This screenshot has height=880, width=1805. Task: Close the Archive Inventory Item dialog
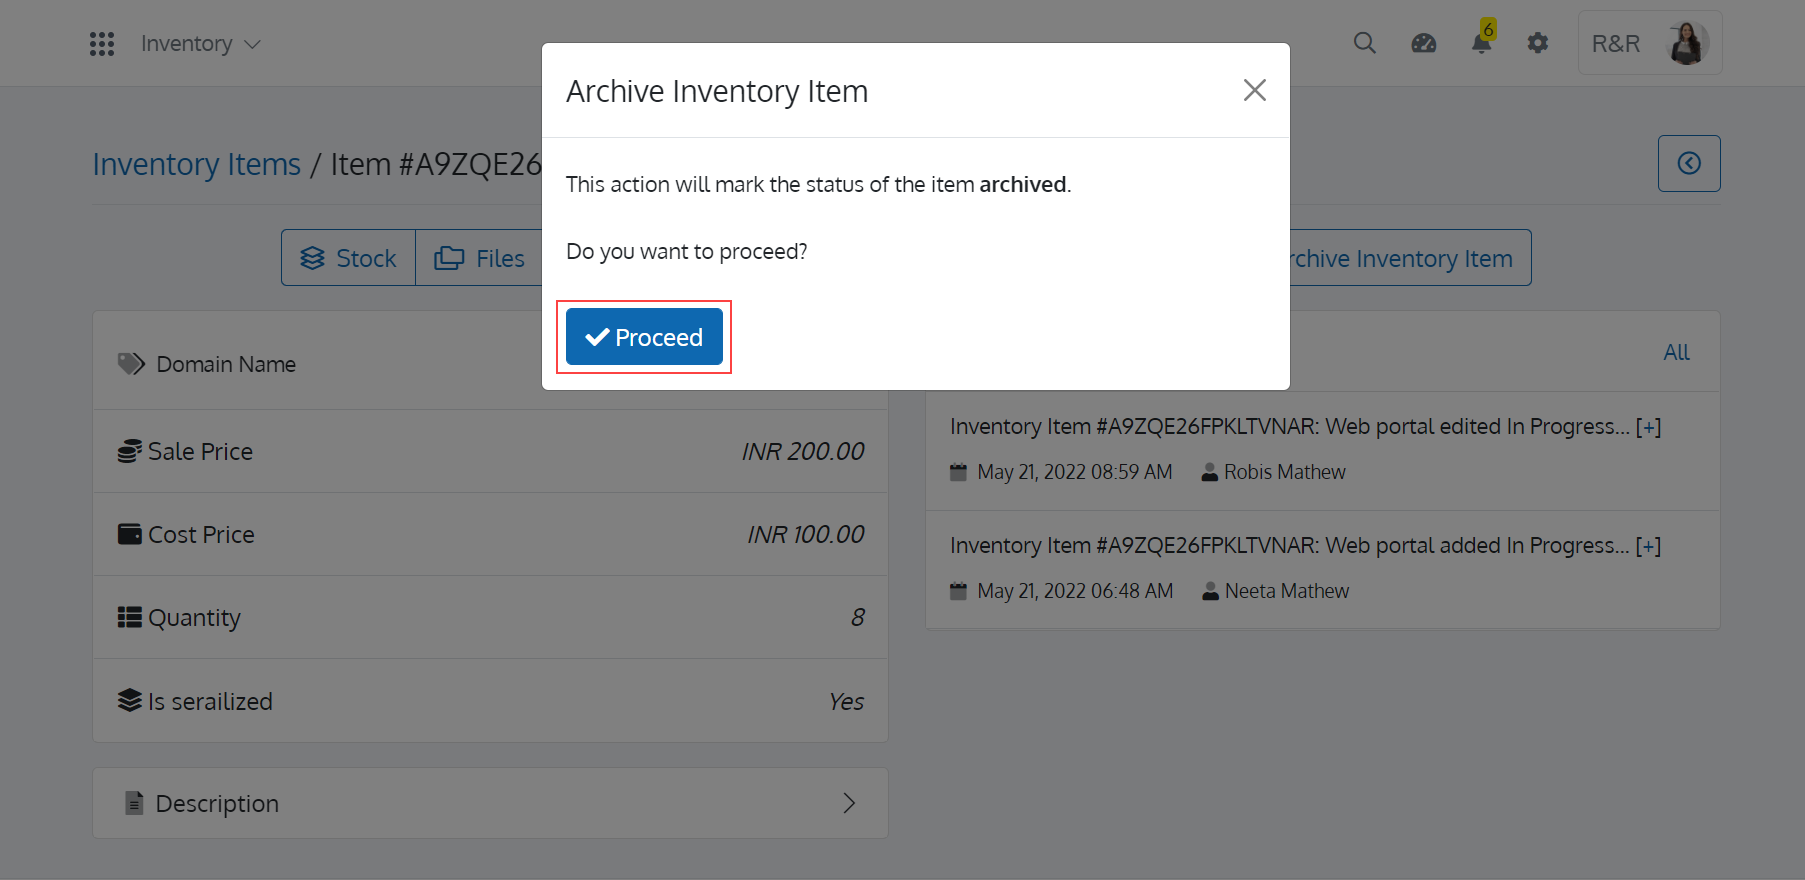[x=1255, y=90]
